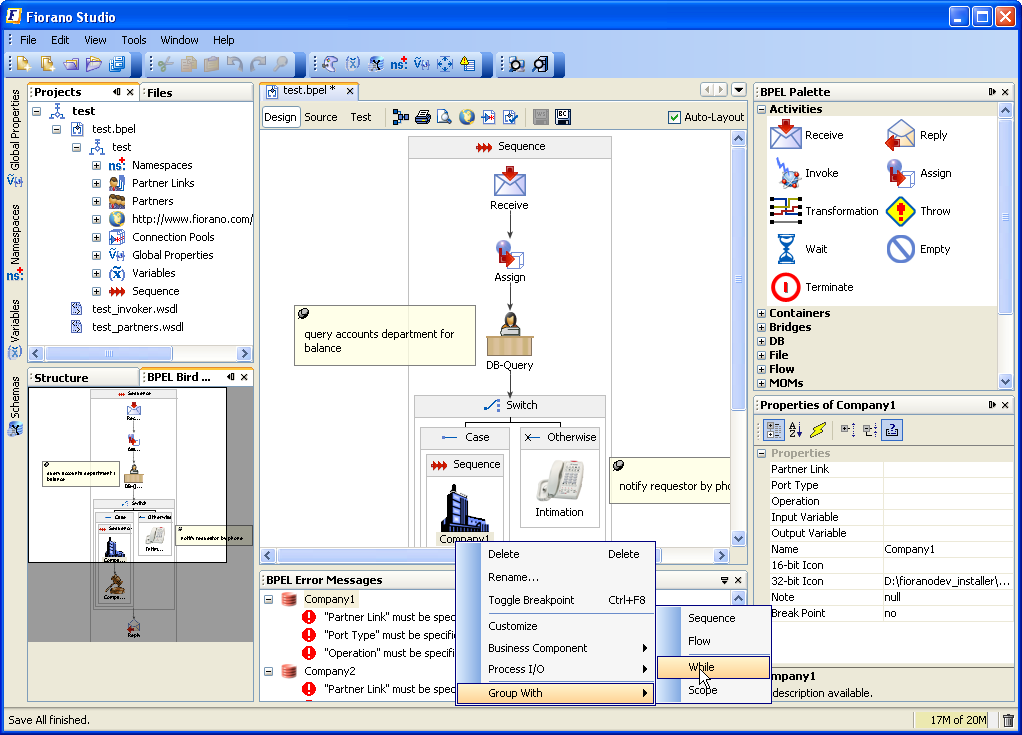Click the Name property value Company1
1022x735 pixels.
[948, 549]
